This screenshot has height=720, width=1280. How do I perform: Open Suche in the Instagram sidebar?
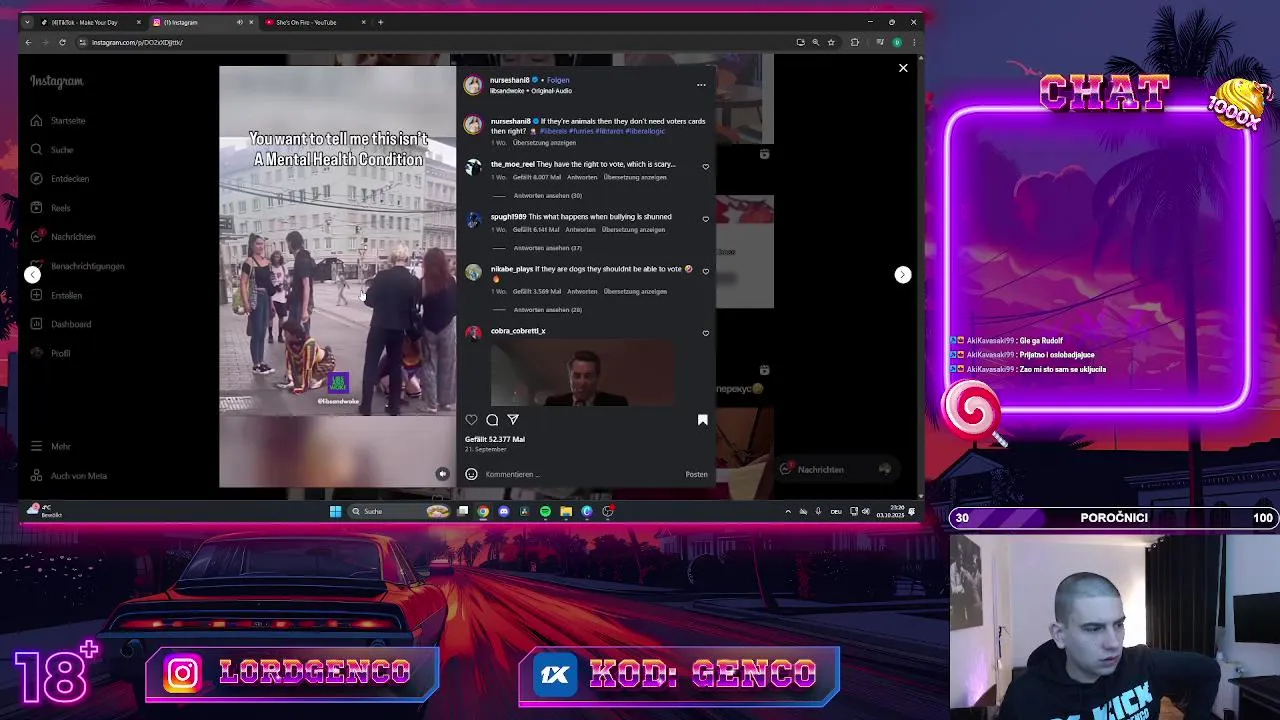pos(52,149)
